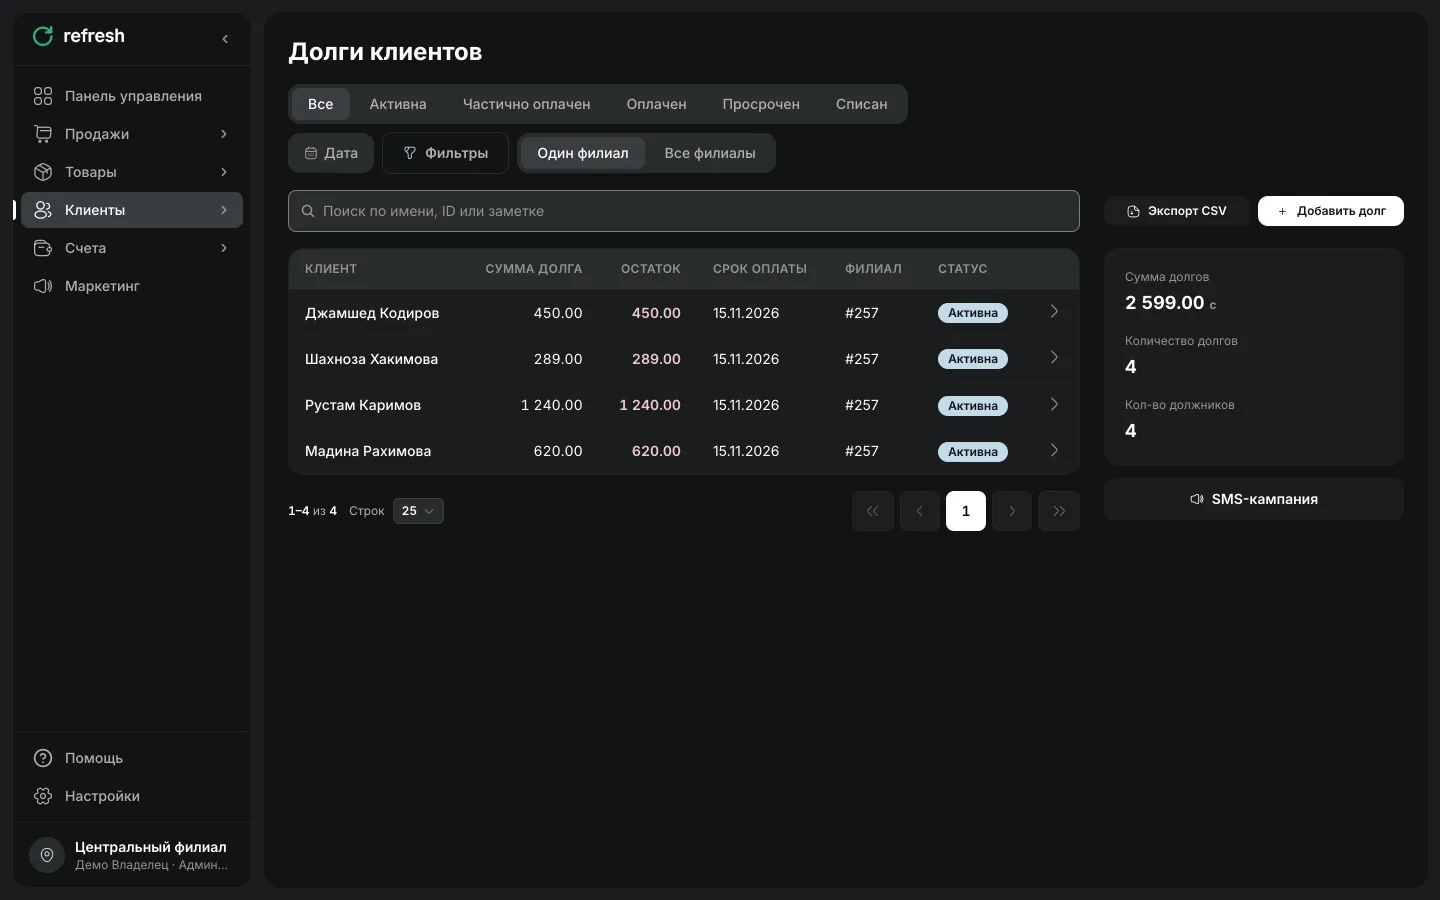This screenshot has height=900, width=1440.
Task: Click Экспорт CSV button
Action: [x=1176, y=211]
